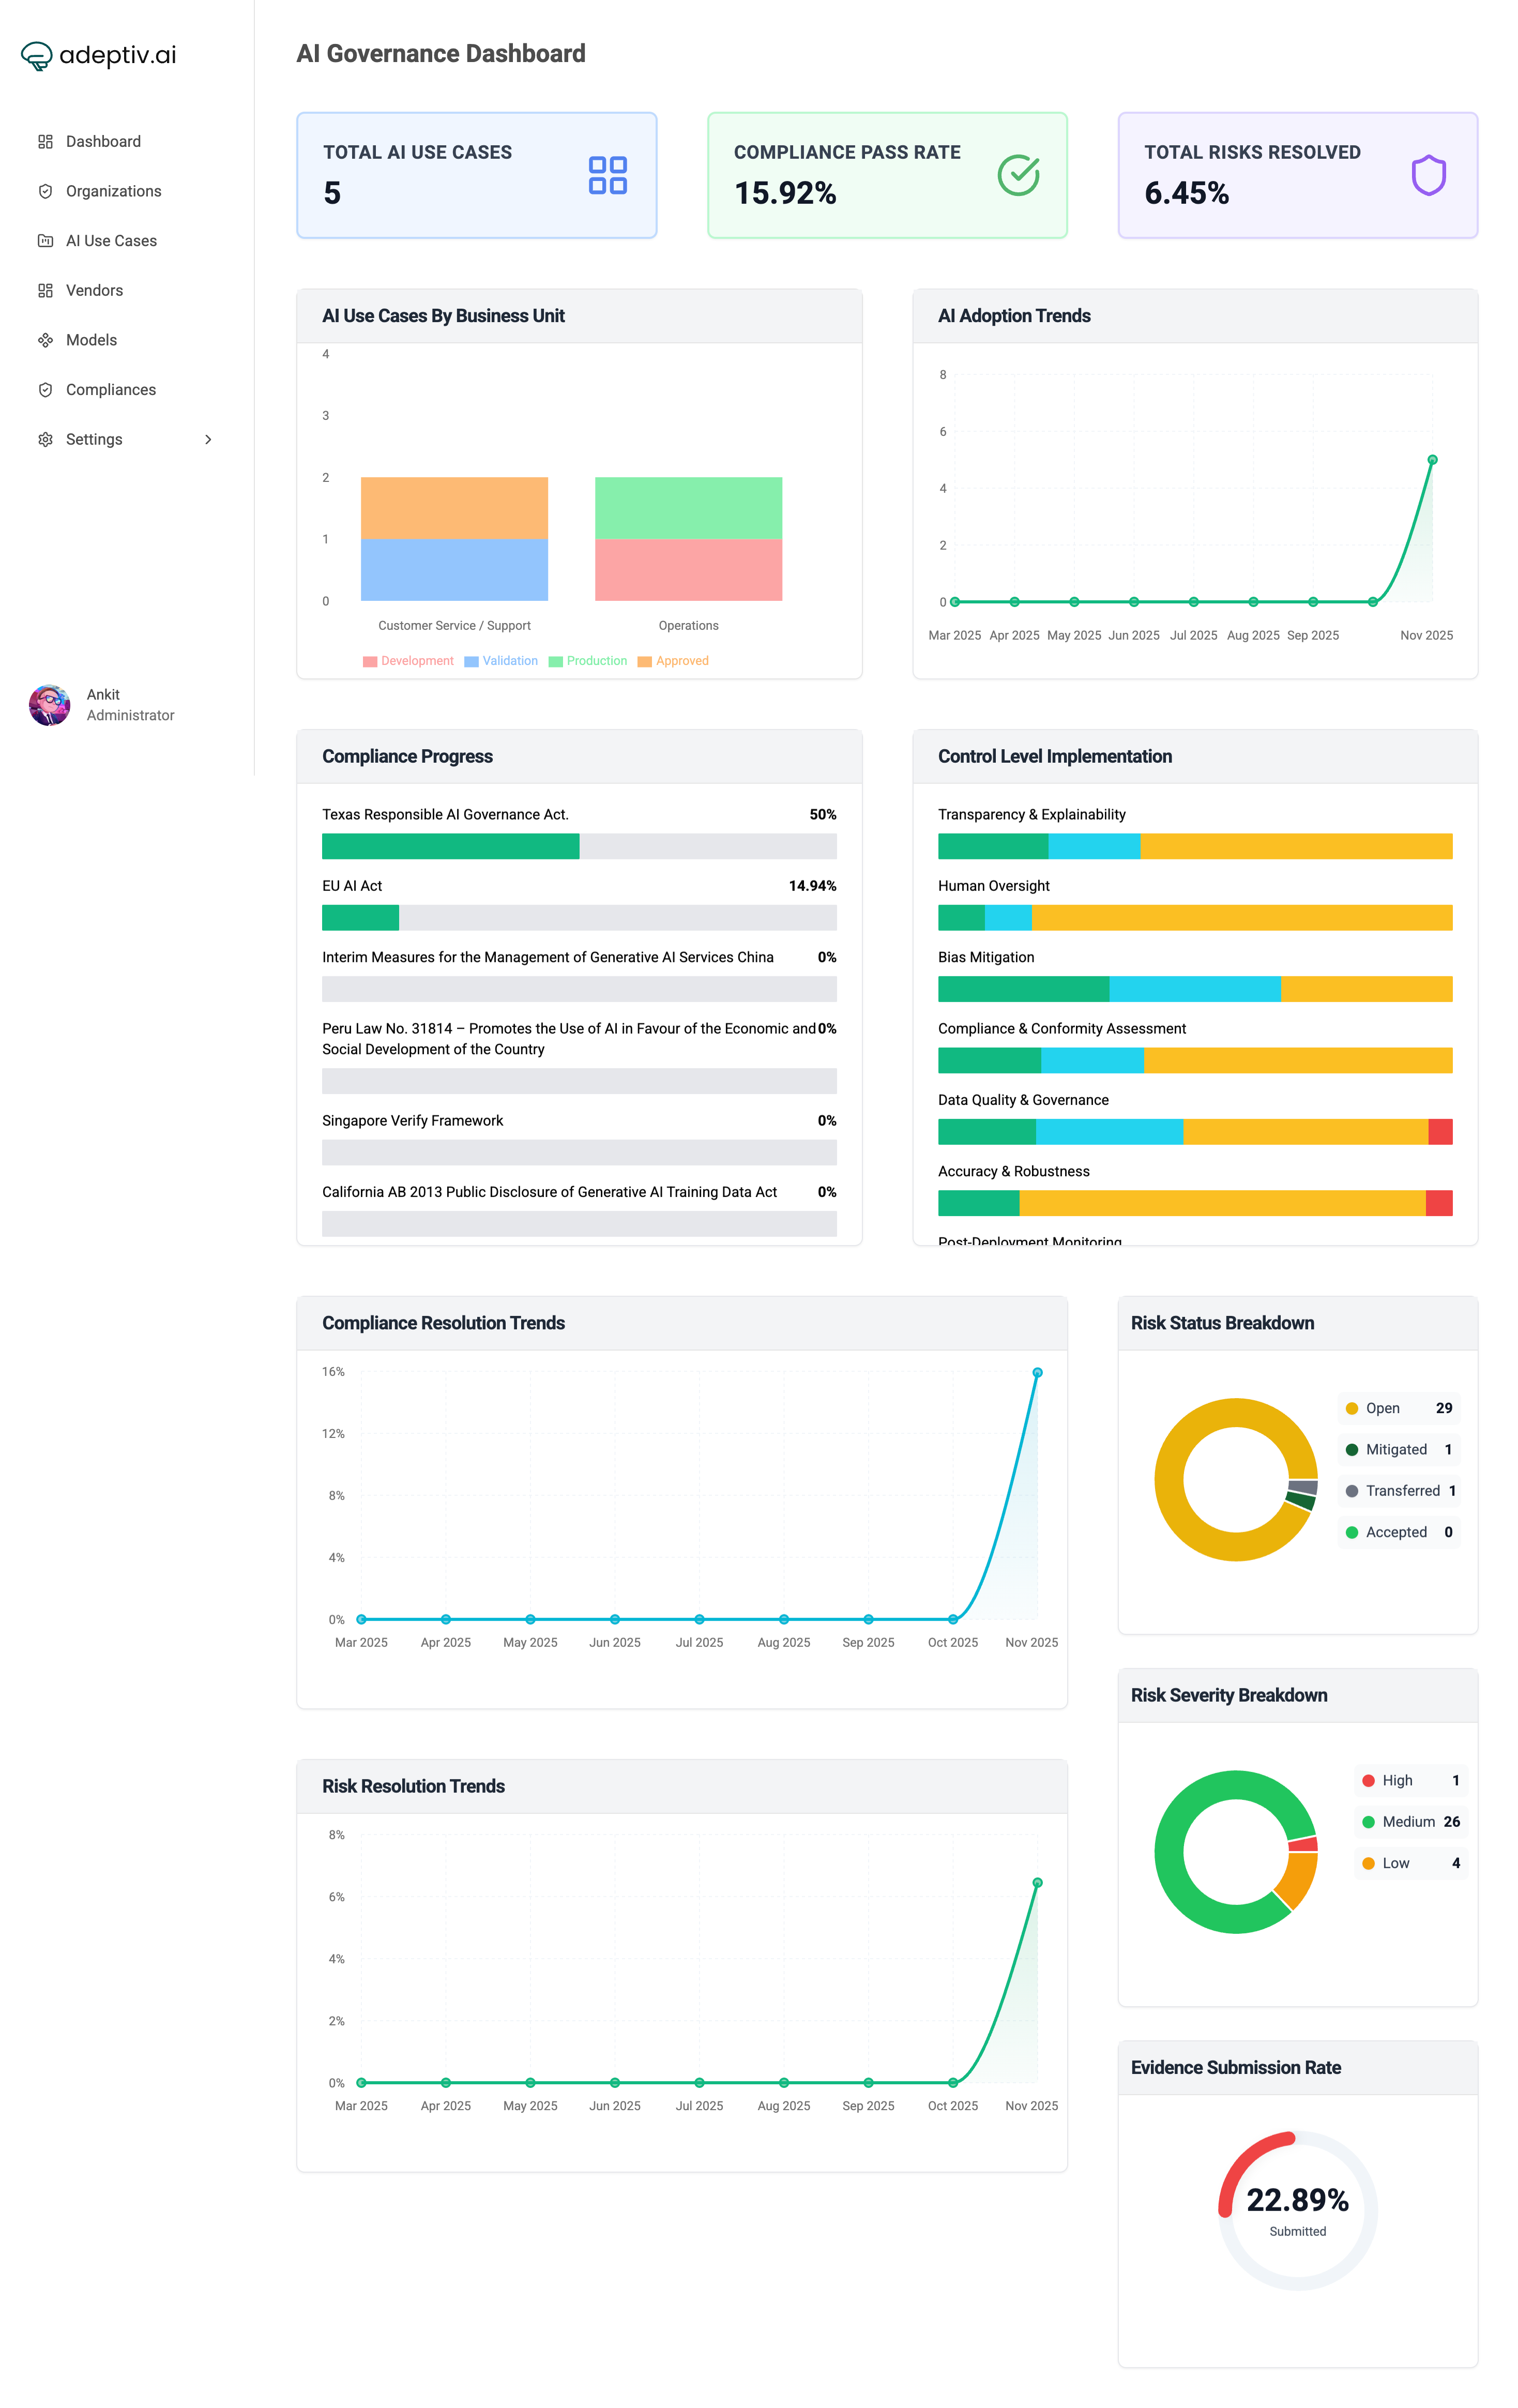Click Ankit's profile avatar
The width and height of the screenshot is (1518, 2408).
49,705
